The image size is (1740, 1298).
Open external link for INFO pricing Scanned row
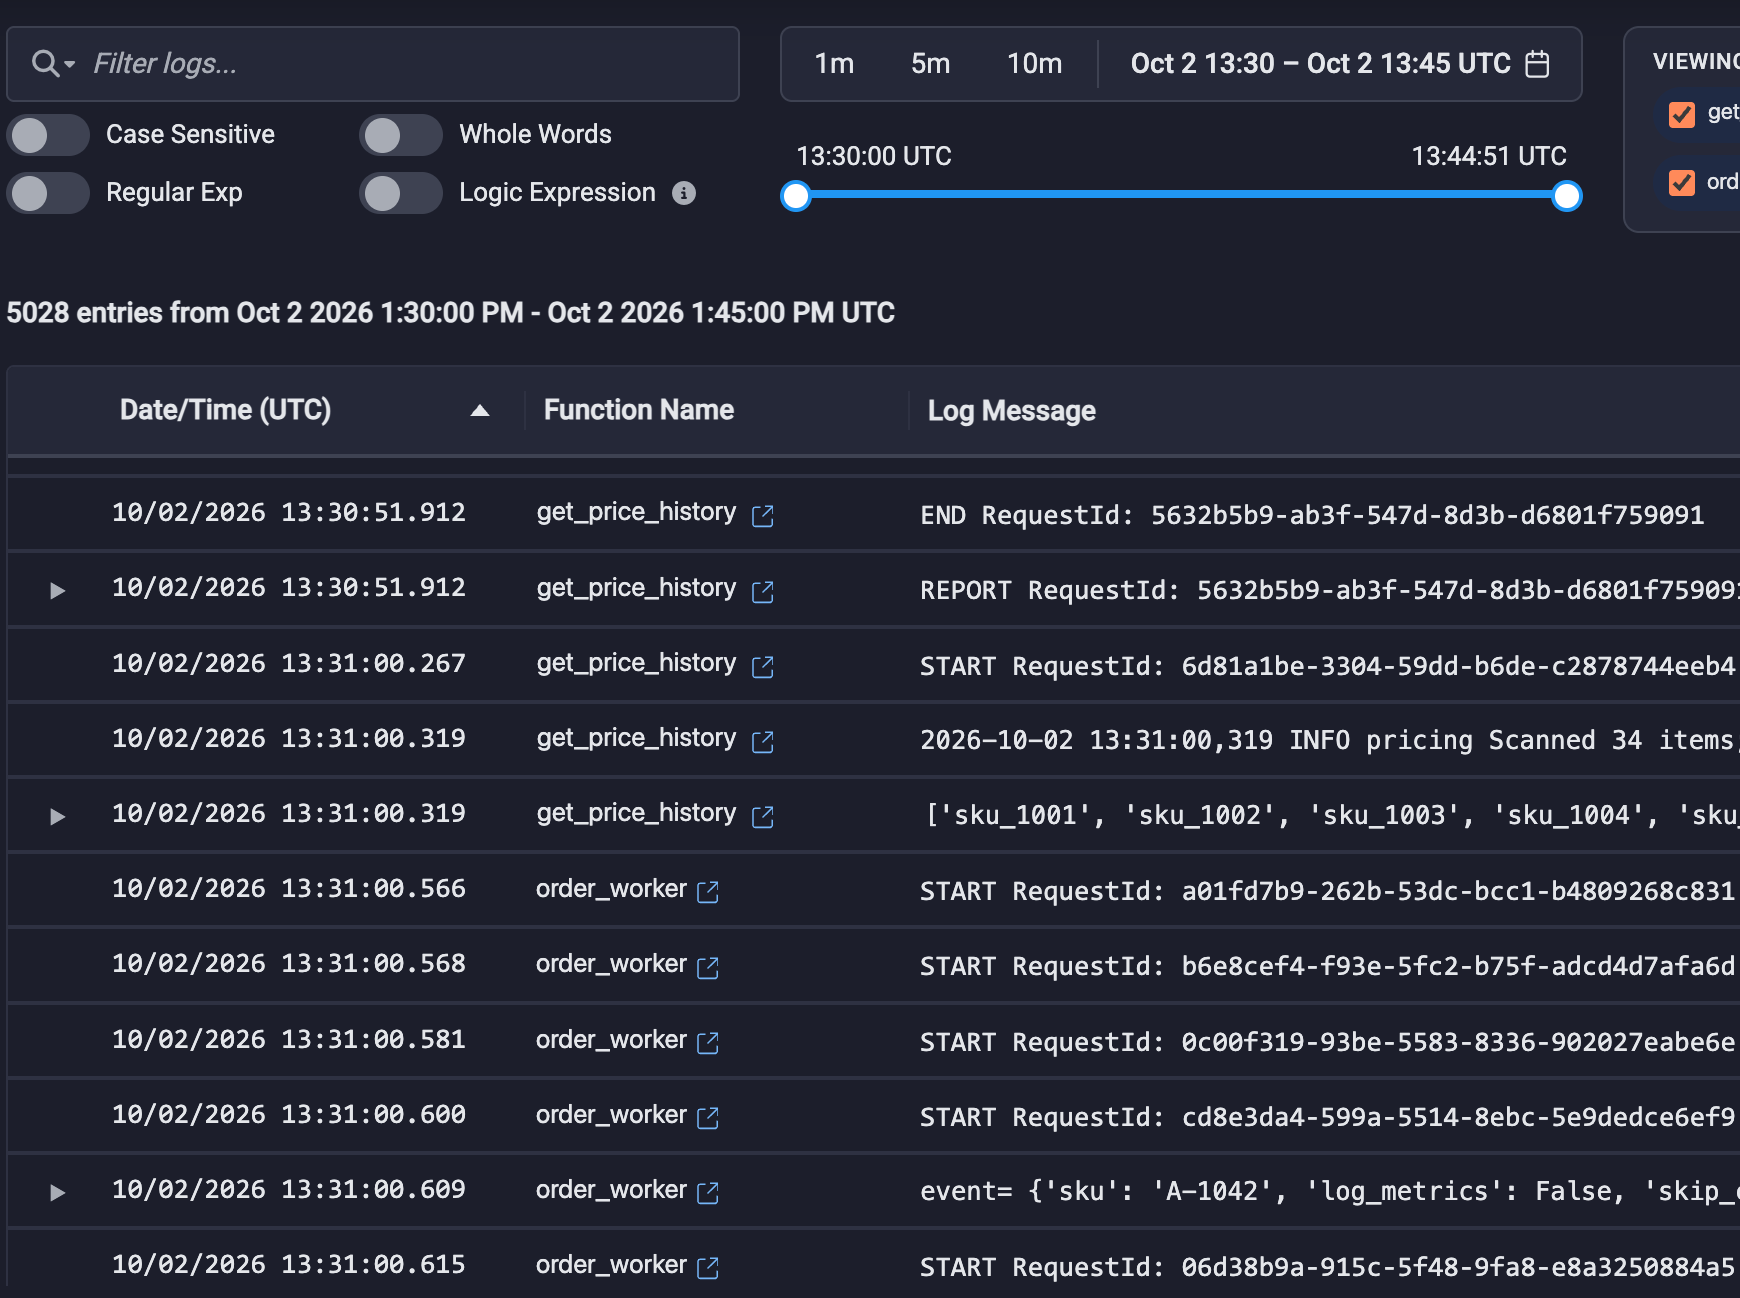pyautogui.click(x=763, y=742)
